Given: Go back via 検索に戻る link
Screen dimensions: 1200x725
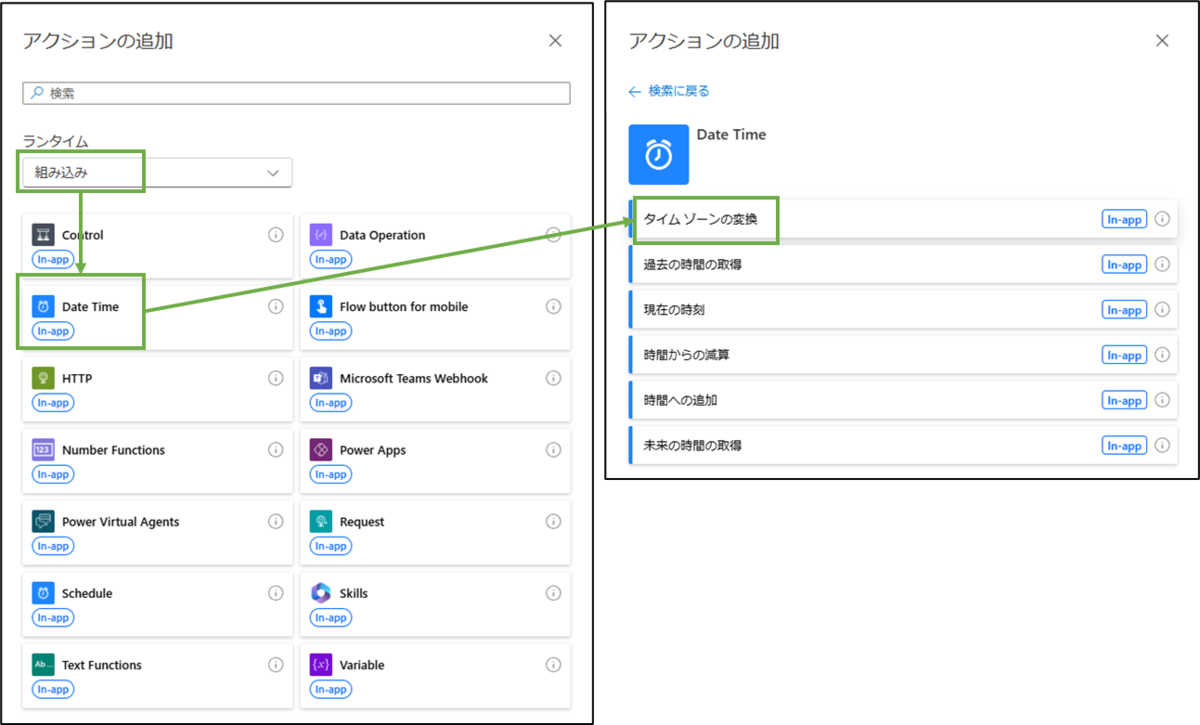Looking at the screenshot, I should click(669, 91).
